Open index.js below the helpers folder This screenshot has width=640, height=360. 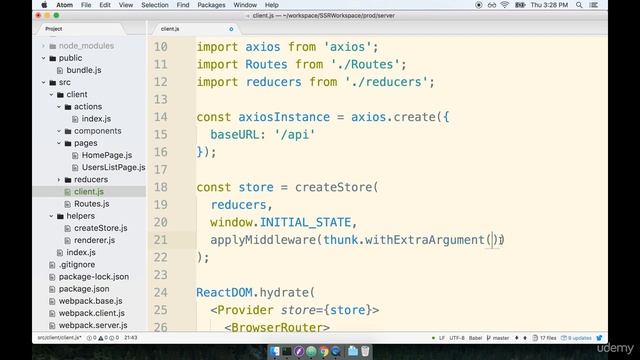click(x=81, y=252)
